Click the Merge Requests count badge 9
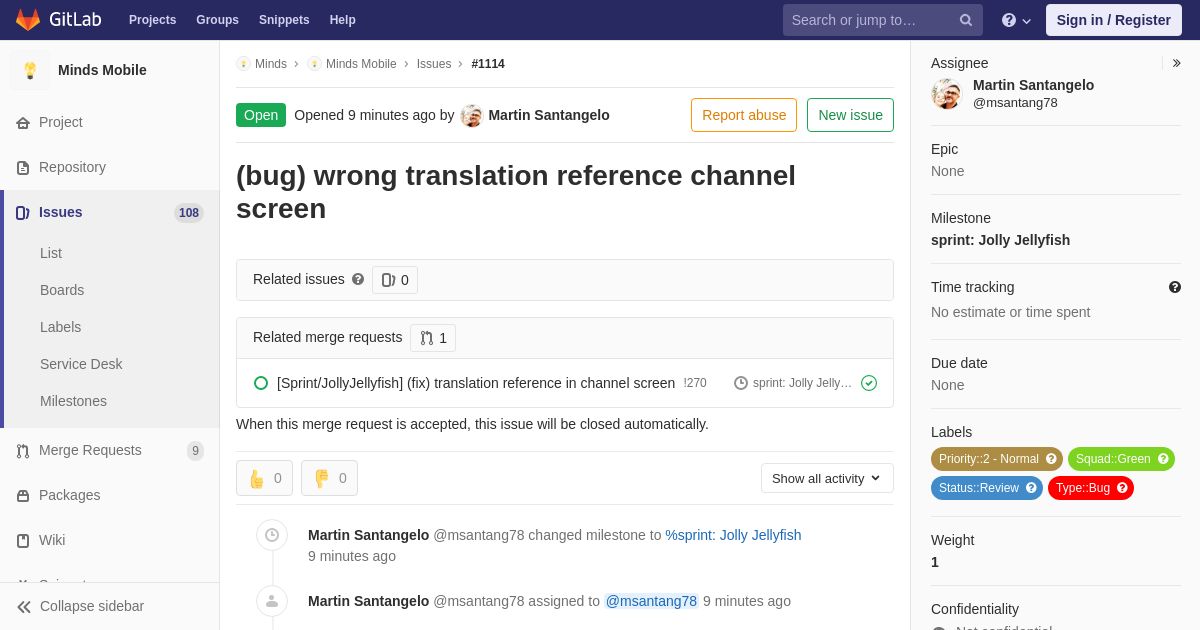The width and height of the screenshot is (1200, 630). pyautogui.click(x=195, y=451)
